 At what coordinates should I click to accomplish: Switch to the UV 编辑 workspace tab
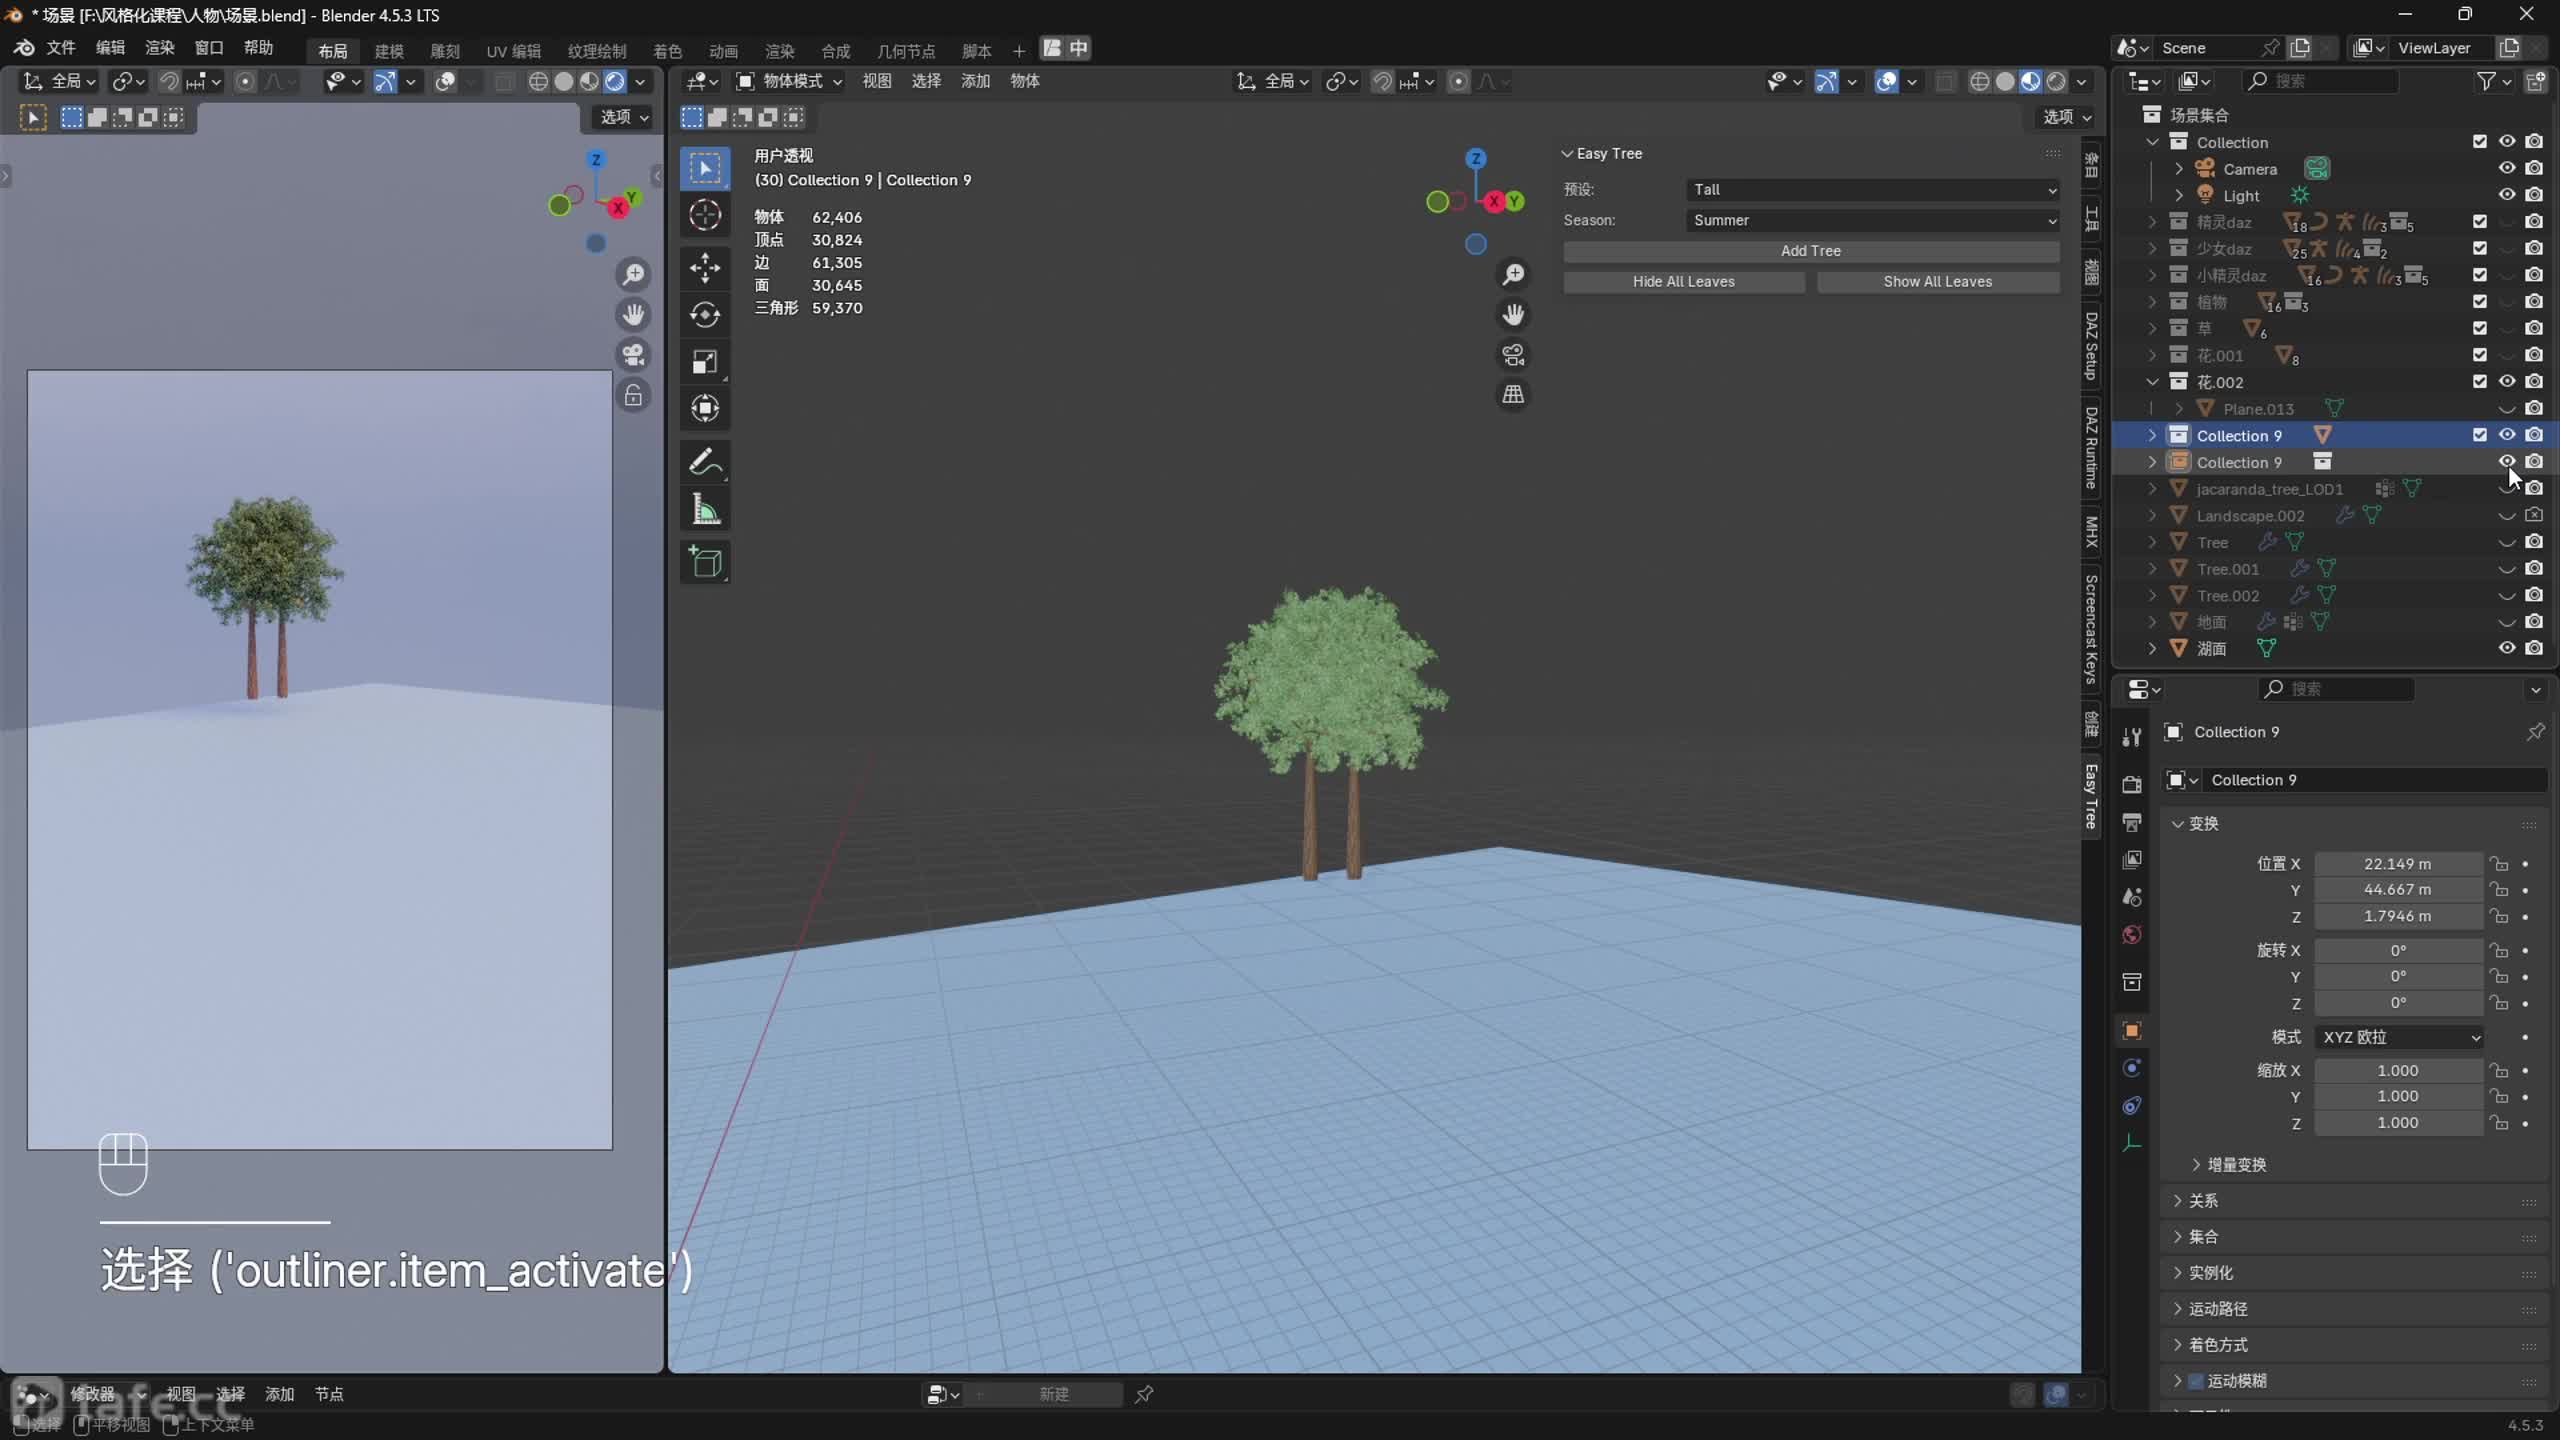pyautogui.click(x=513, y=50)
